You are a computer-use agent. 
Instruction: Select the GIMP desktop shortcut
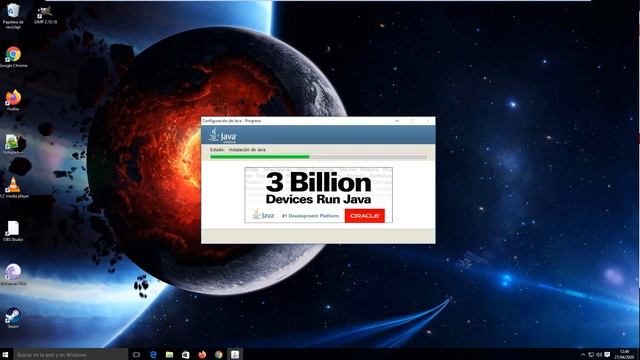click(45, 14)
